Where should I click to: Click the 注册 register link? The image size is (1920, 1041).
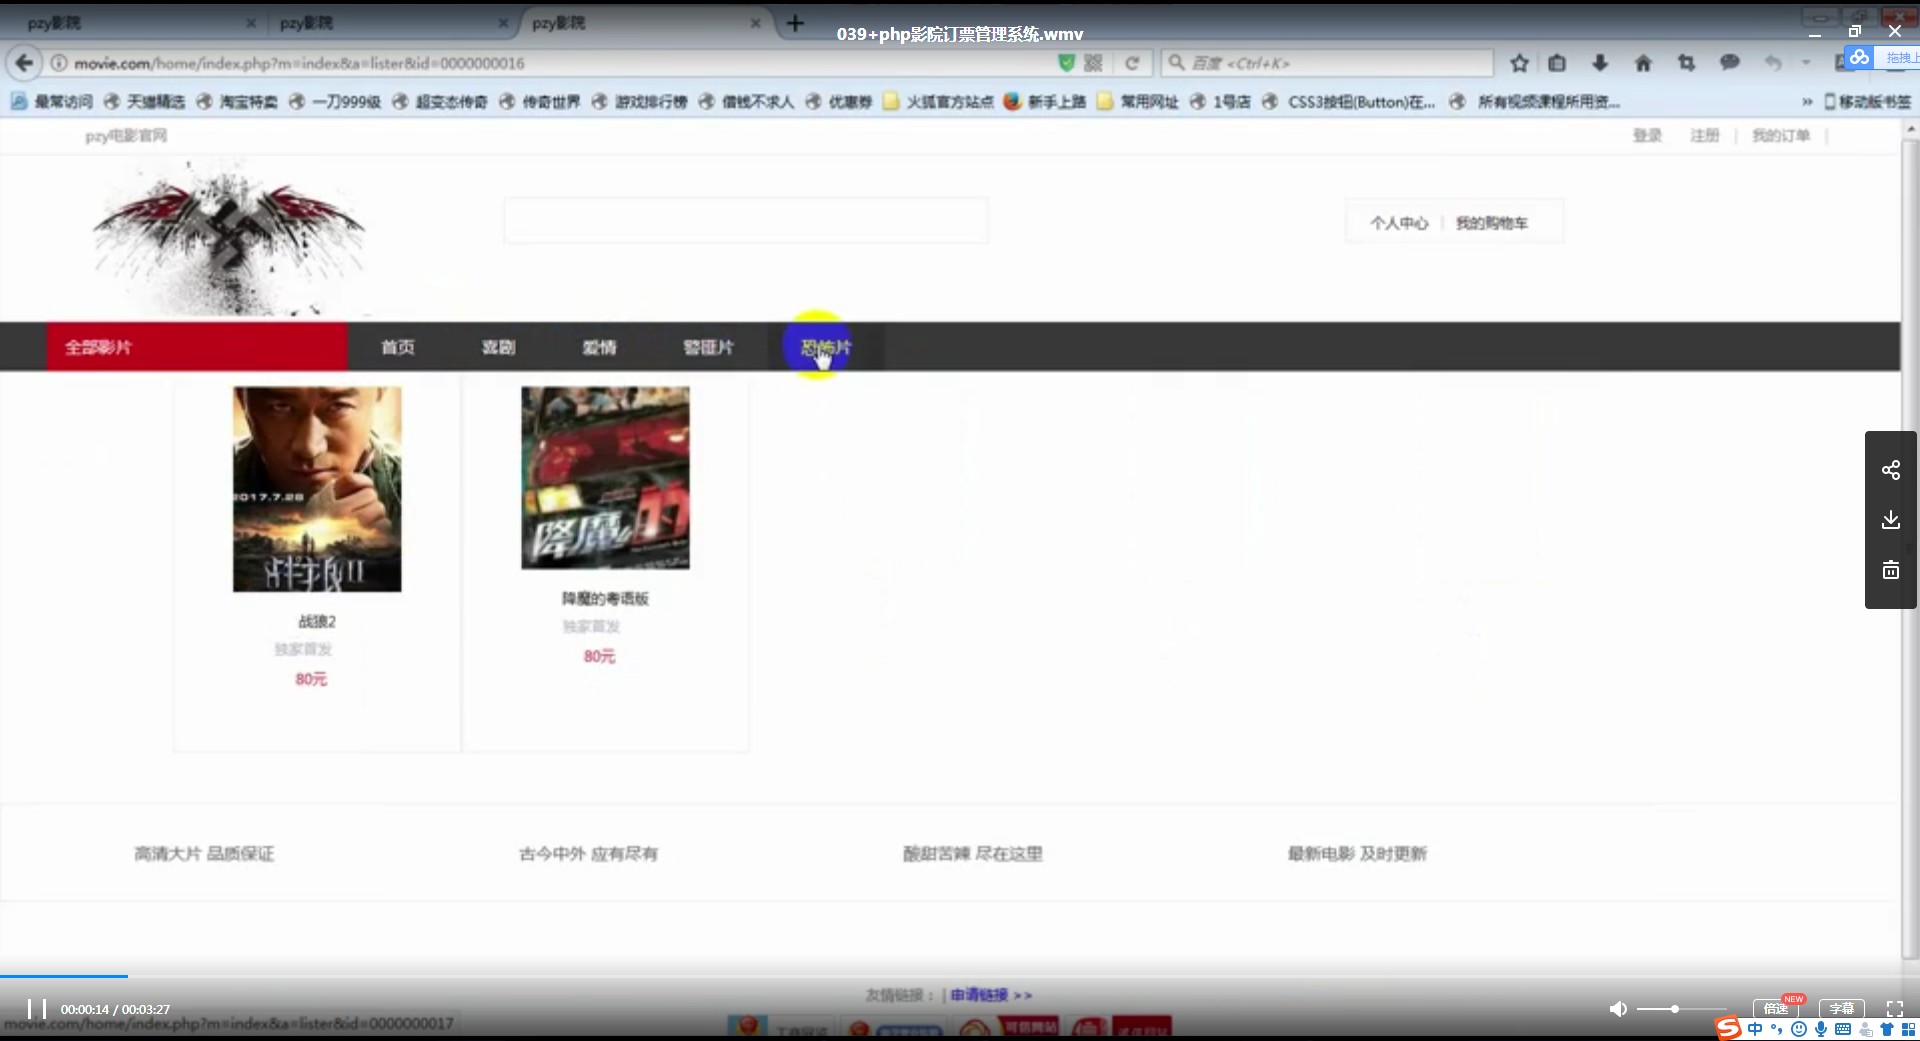click(x=1705, y=135)
